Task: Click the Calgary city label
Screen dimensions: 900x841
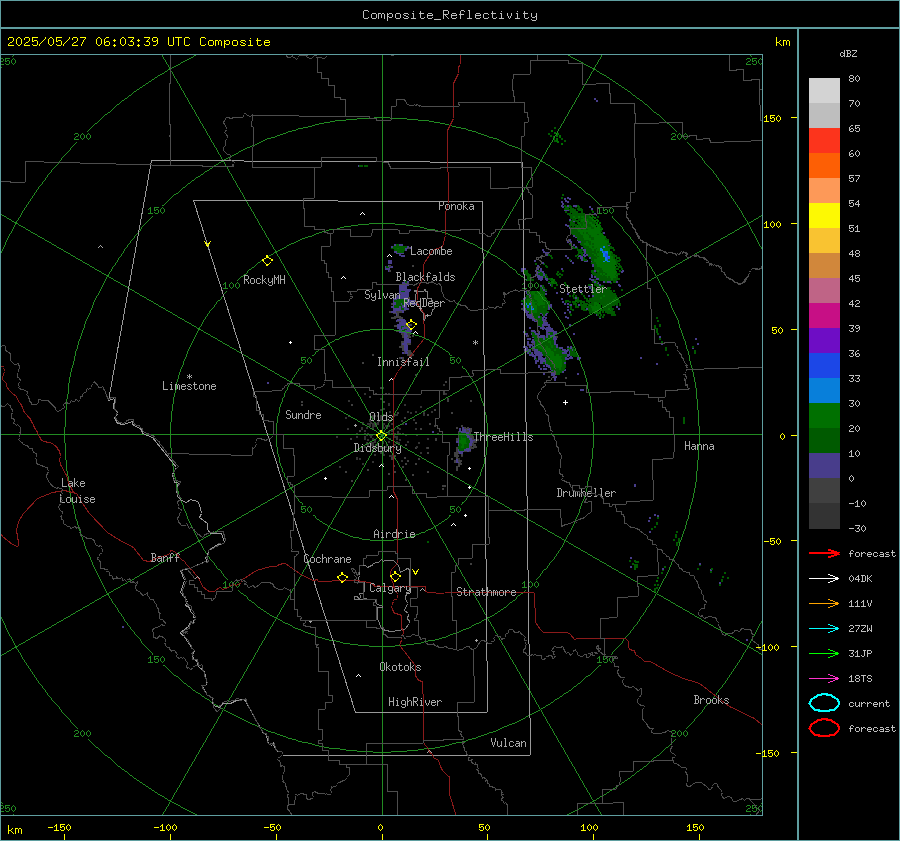Action: (x=390, y=588)
